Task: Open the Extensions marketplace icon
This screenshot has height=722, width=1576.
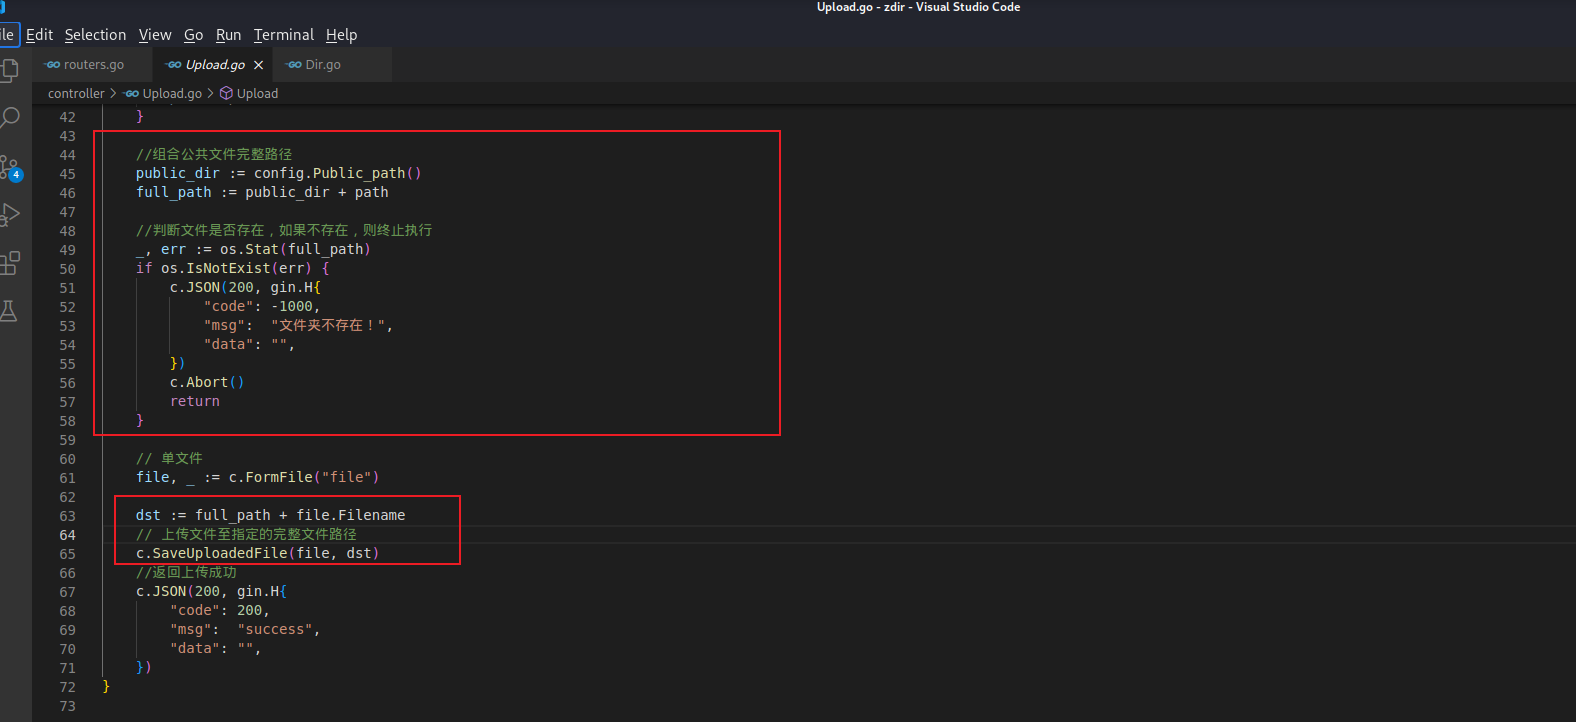Action: [11, 263]
